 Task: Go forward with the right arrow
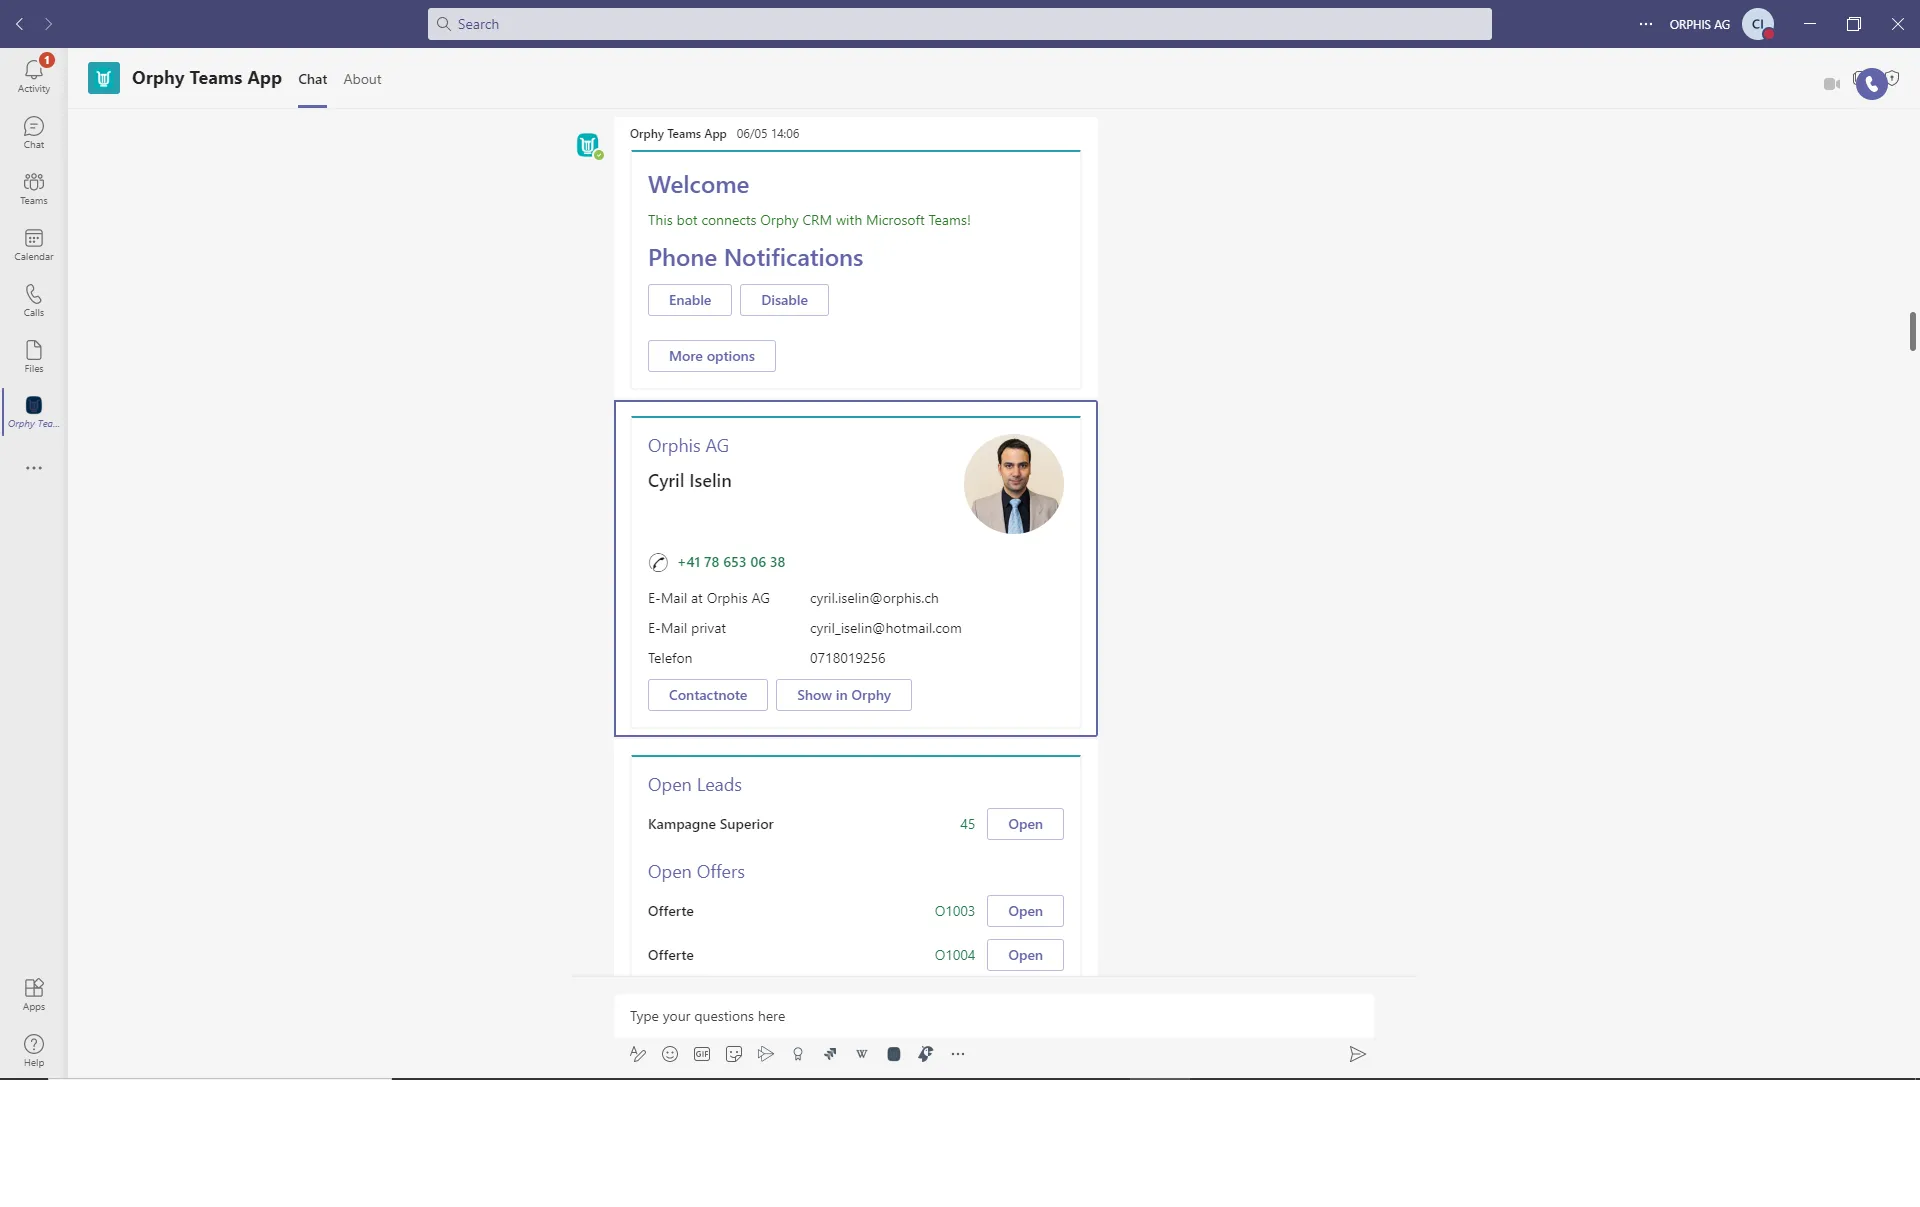click(x=48, y=24)
